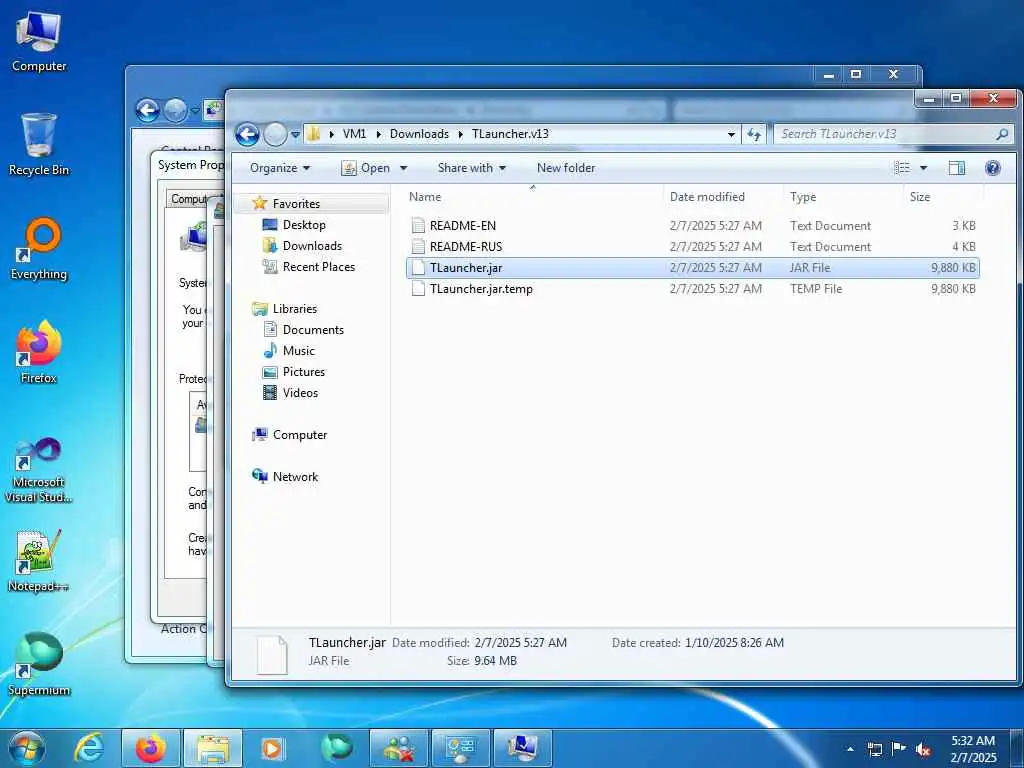
Task: Show hidden tray icons arrow
Action: click(x=850, y=749)
